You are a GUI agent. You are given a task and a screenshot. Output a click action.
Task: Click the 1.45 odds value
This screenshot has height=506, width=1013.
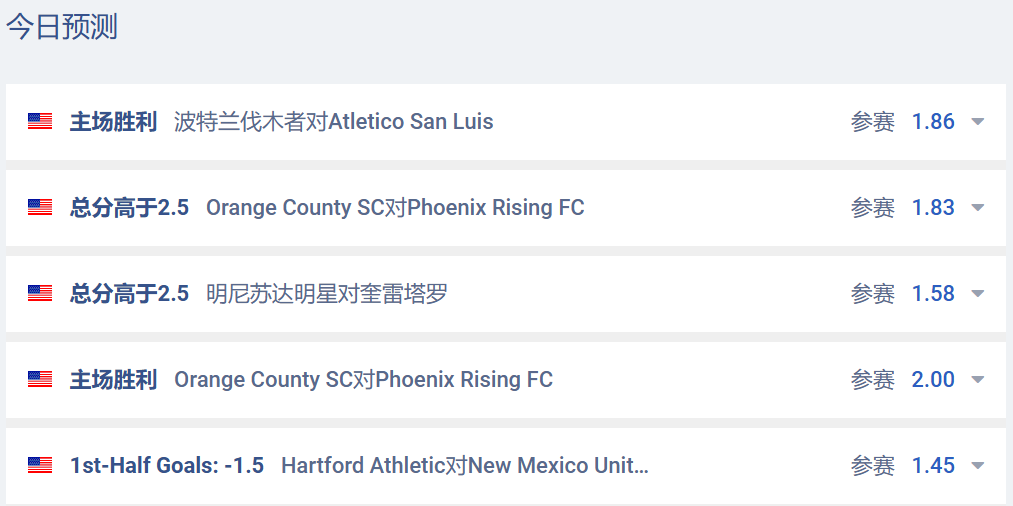[x=933, y=466]
